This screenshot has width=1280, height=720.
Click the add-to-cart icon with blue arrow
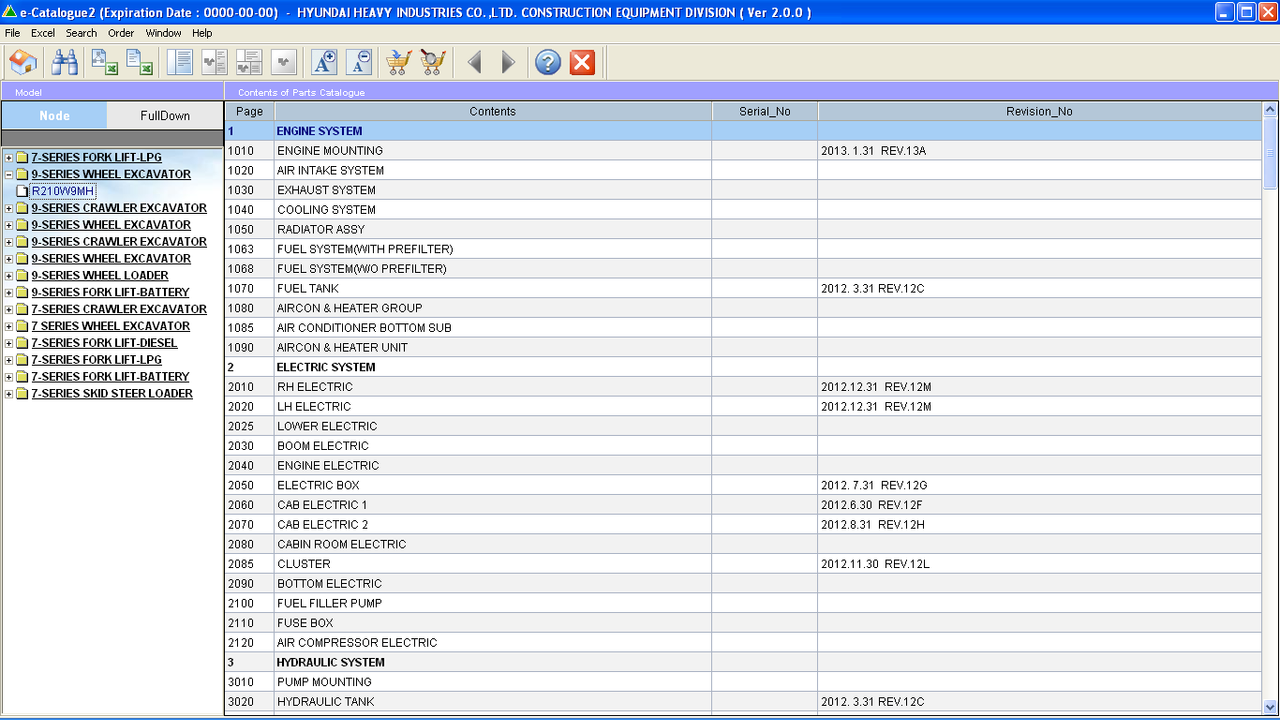[398, 63]
